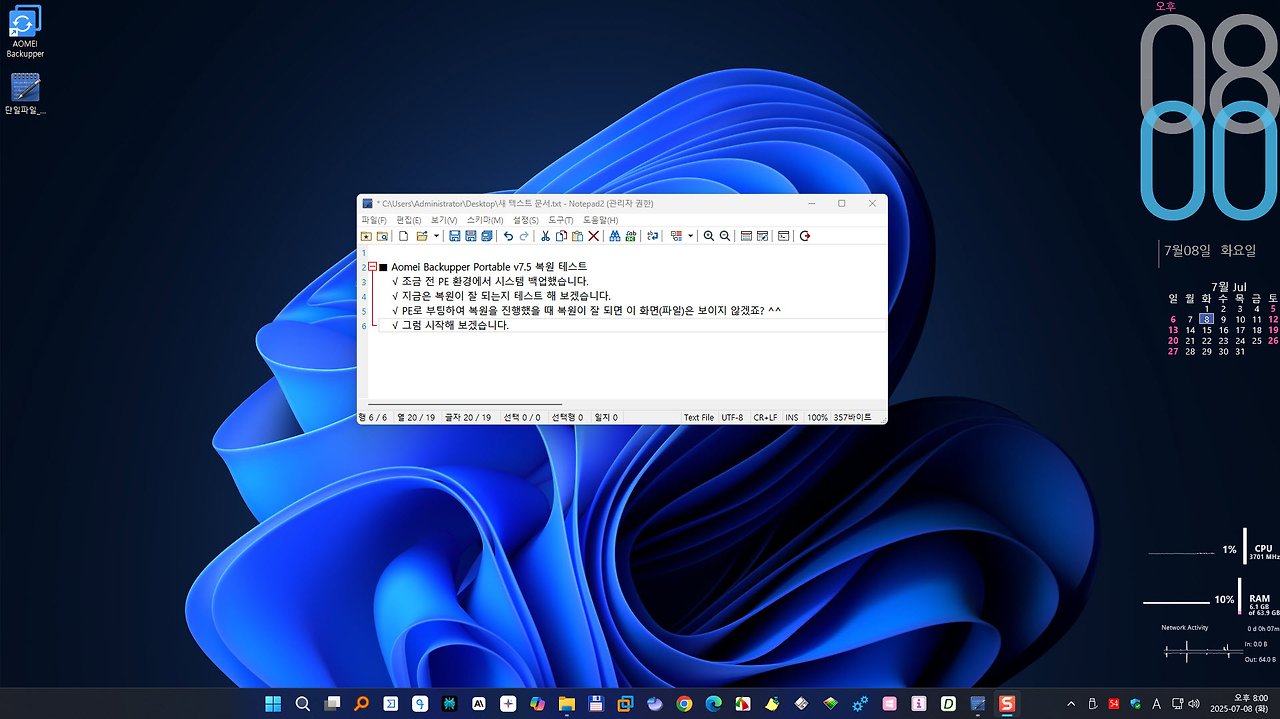Open Task View on the taskbar
1280x719 pixels.
[332, 704]
